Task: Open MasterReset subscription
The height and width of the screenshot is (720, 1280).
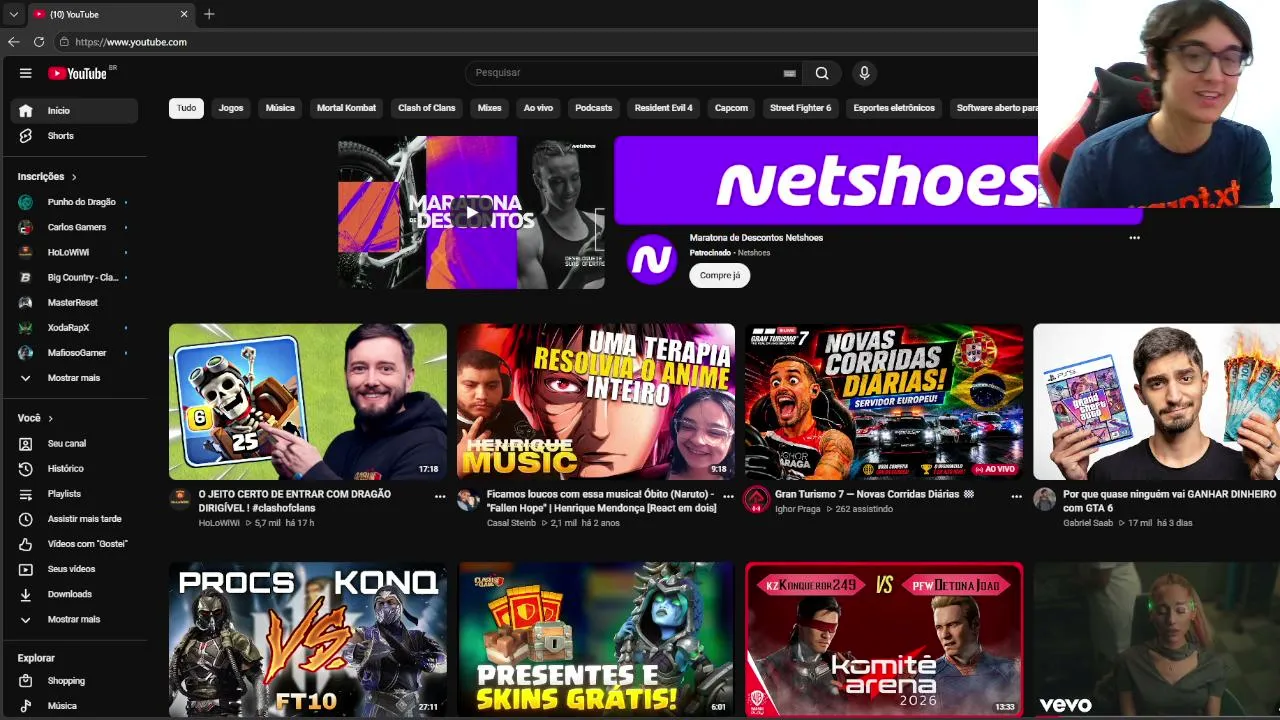Action: pyautogui.click(x=74, y=303)
